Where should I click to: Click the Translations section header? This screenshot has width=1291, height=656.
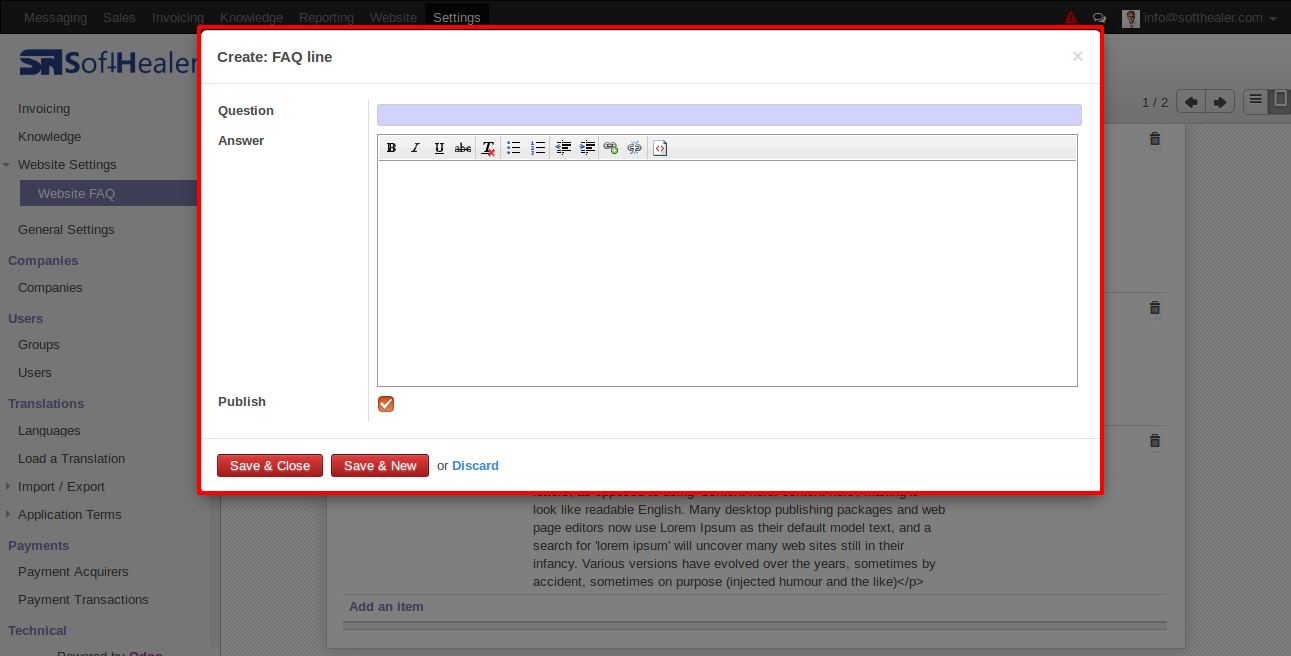coord(46,404)
